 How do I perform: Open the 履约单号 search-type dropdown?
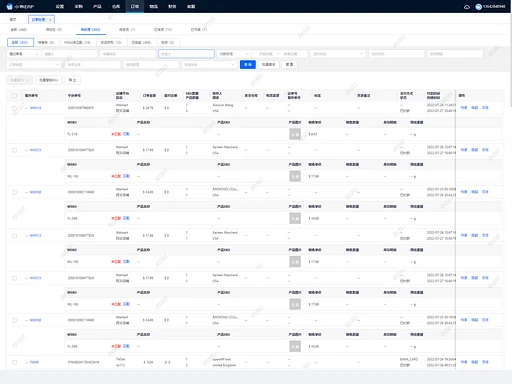23,54
